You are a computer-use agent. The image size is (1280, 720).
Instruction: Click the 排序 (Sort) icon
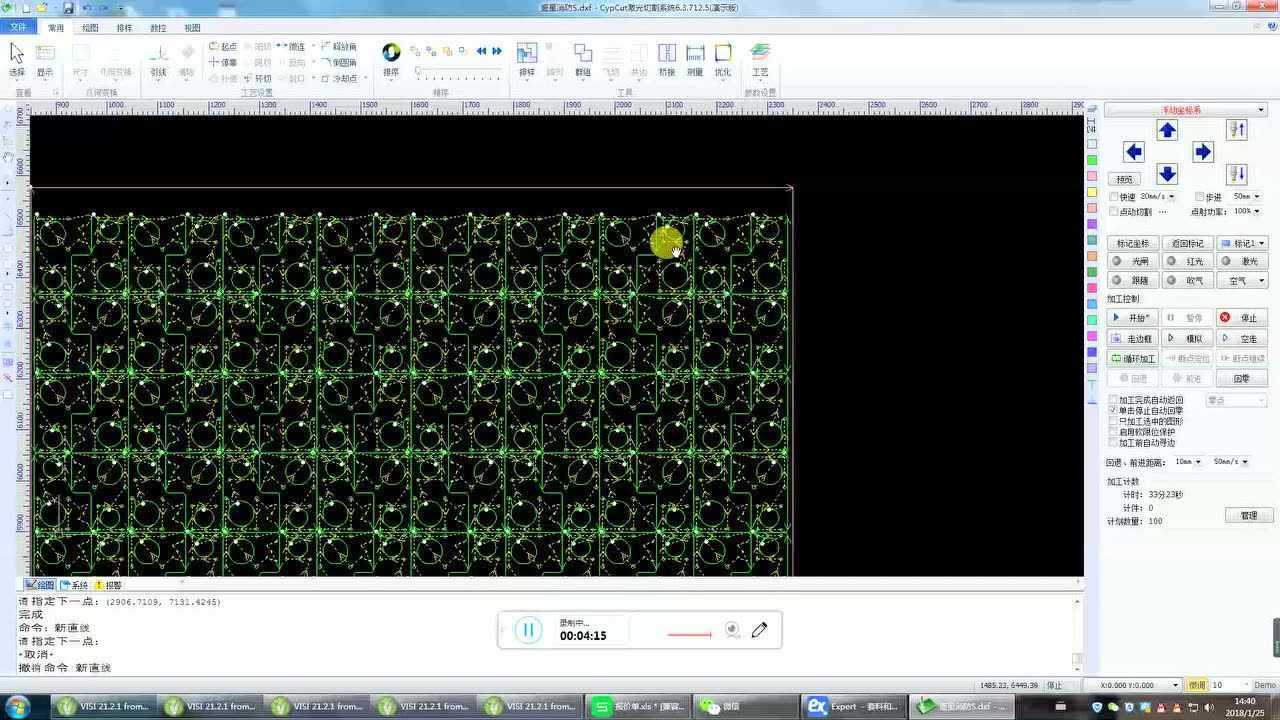click(x=391, y=59)
